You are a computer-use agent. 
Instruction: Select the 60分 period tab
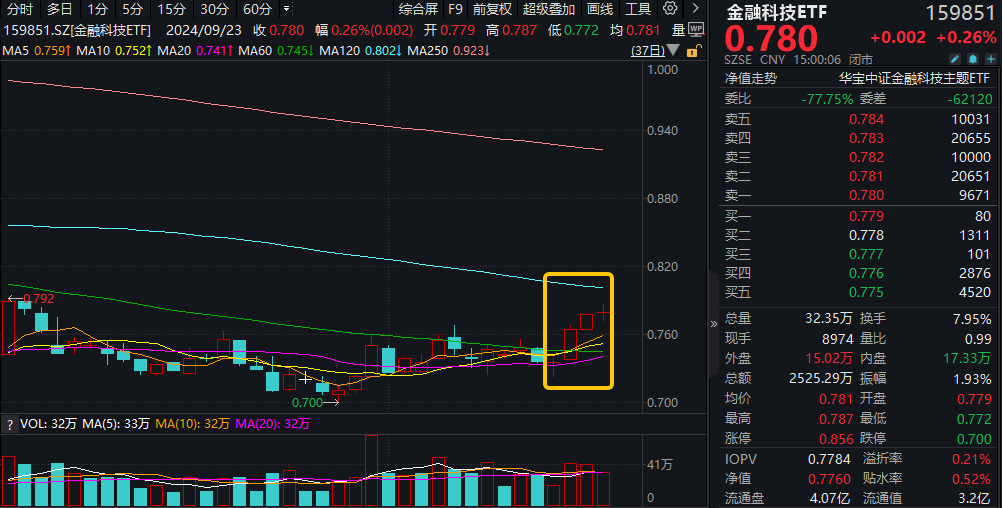258,9
